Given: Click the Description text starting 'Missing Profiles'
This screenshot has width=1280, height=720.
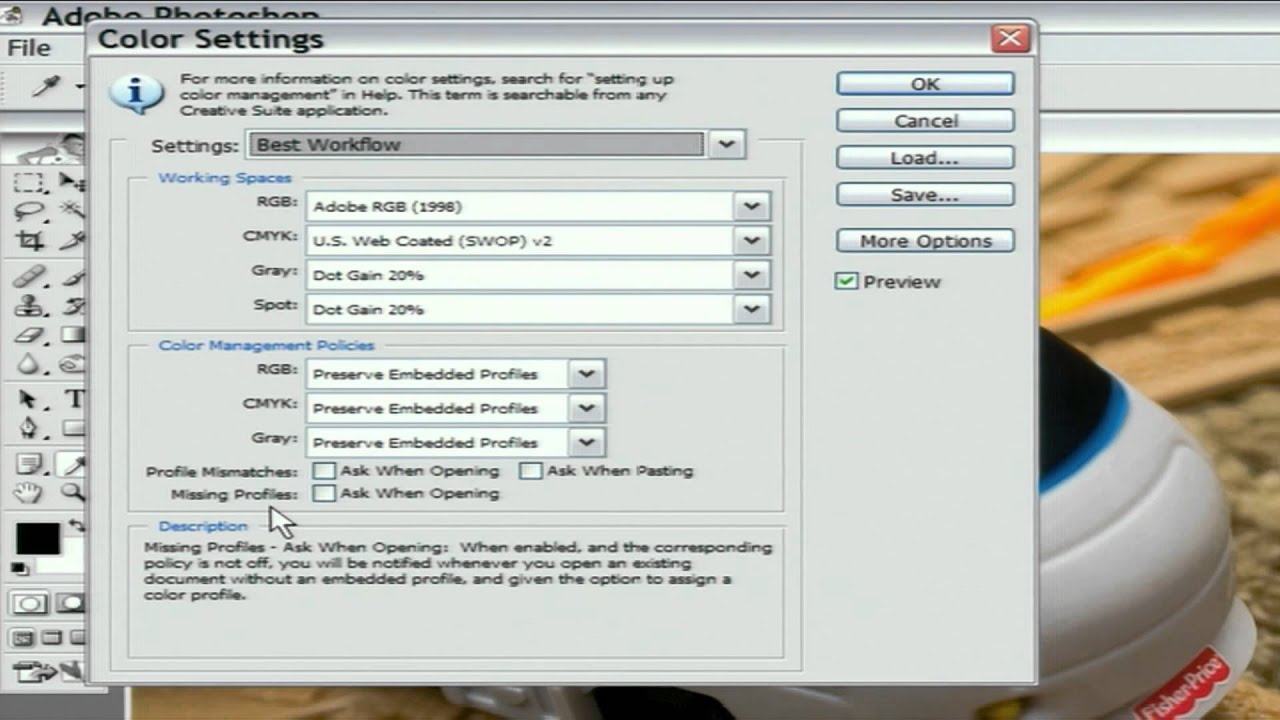Looking at the screenshot, I should 458,571.
